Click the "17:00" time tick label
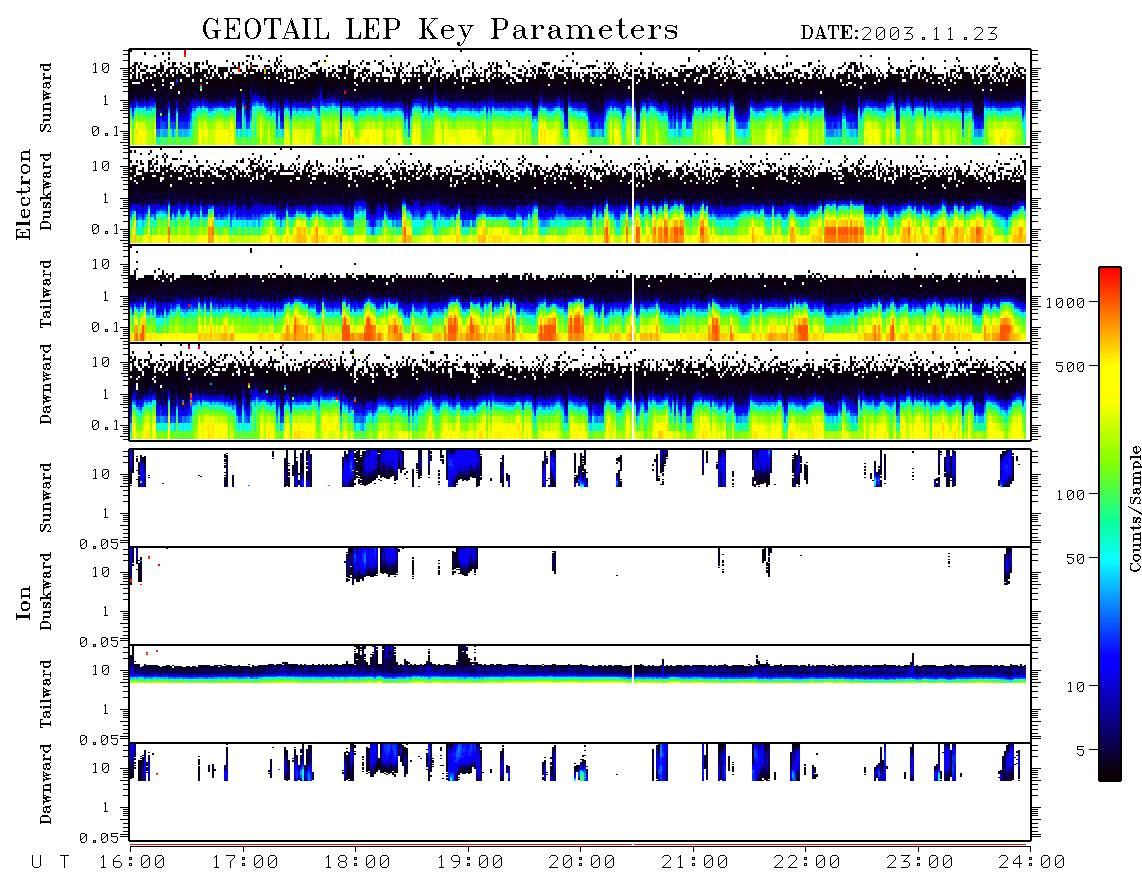The width and height of the screenshot is (1142, 880). tap(245, 863)
